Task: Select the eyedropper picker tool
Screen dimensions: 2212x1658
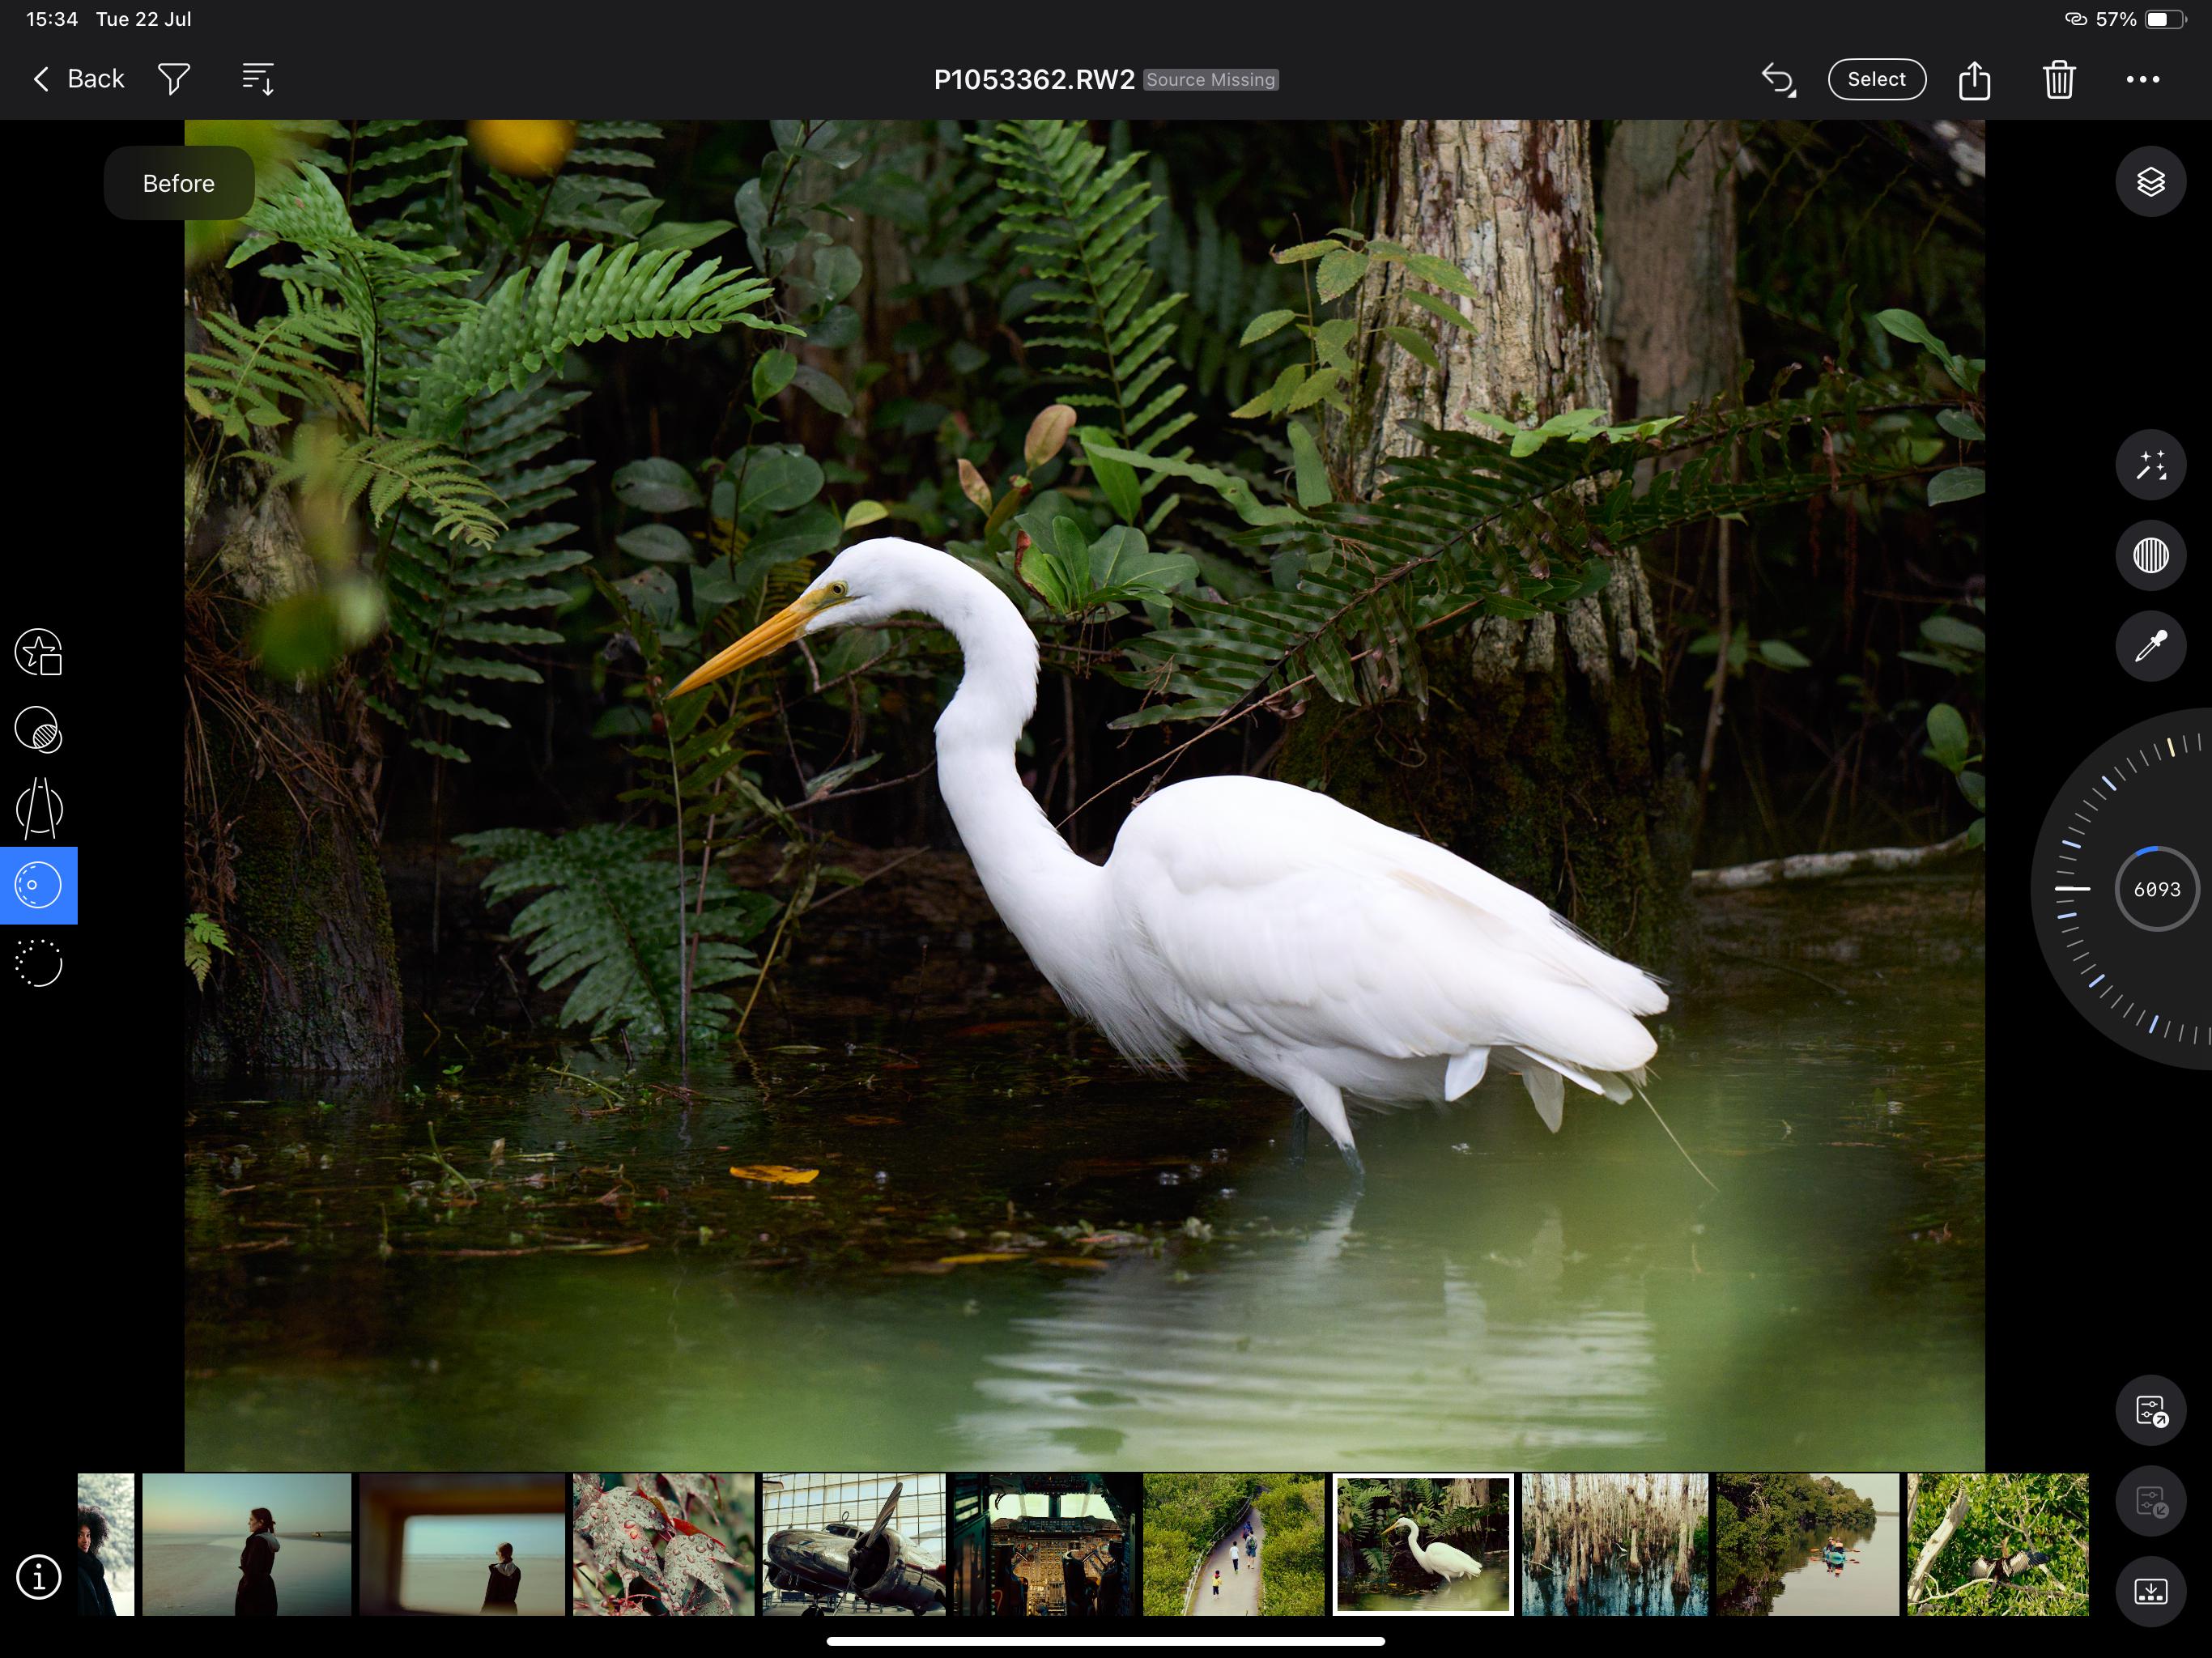Action: click(x=2150, y=646)
